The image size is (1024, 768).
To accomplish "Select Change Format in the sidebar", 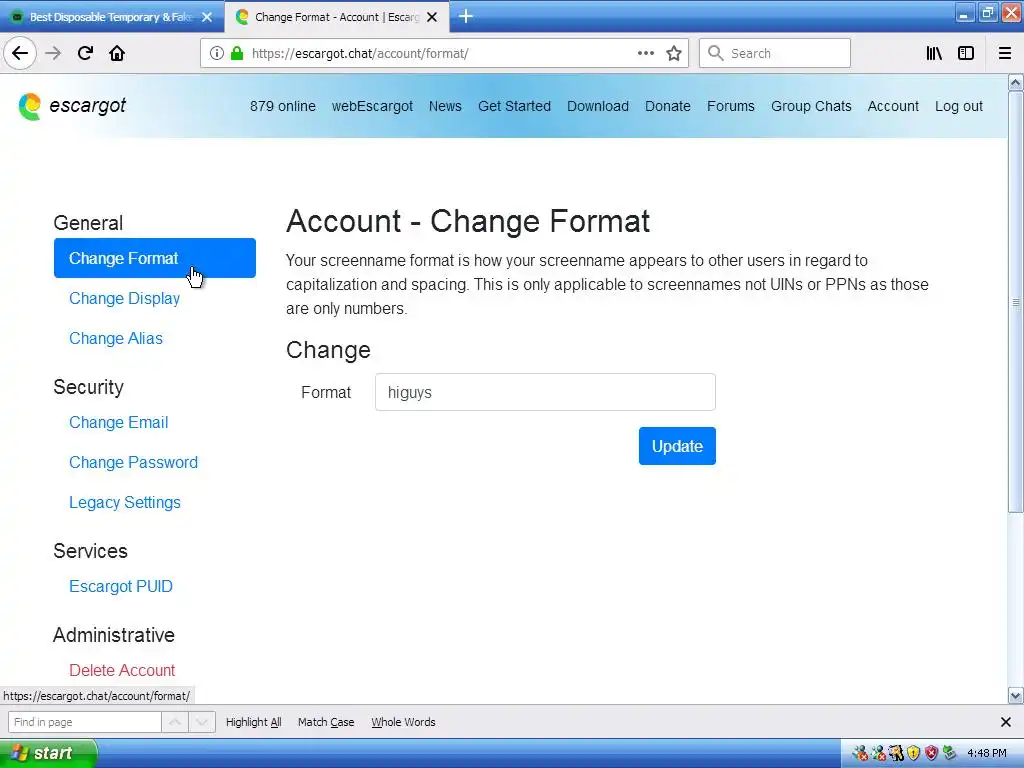I will (155, 258).
